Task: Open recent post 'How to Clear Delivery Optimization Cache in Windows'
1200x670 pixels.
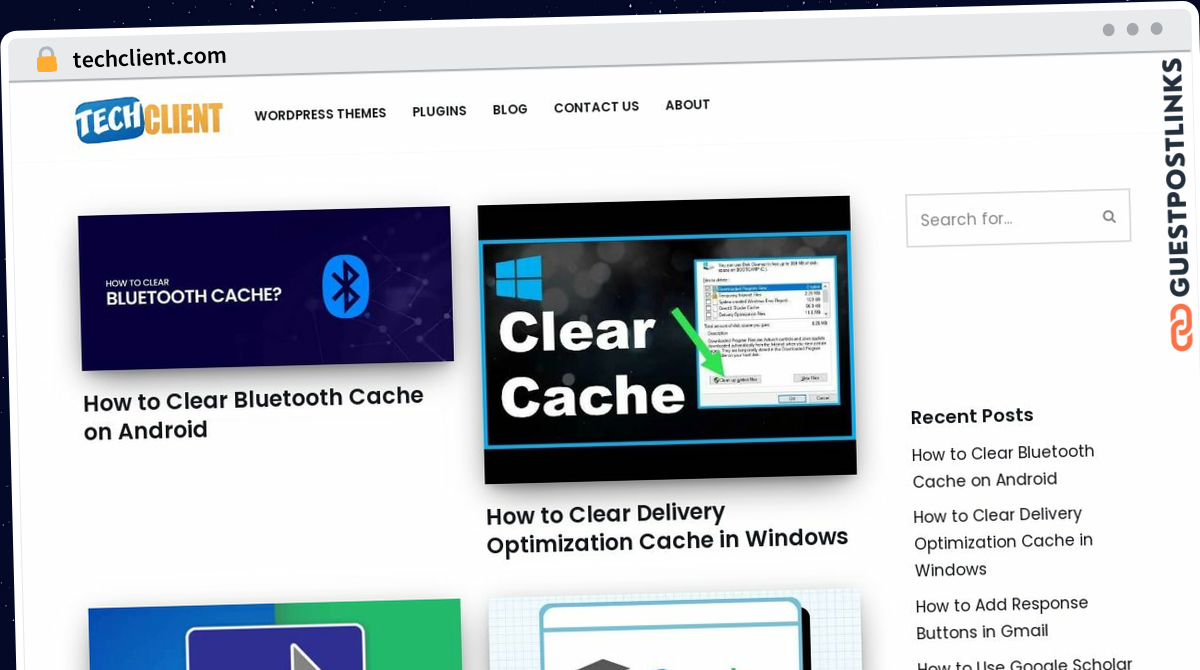Action: (1004, 542)
